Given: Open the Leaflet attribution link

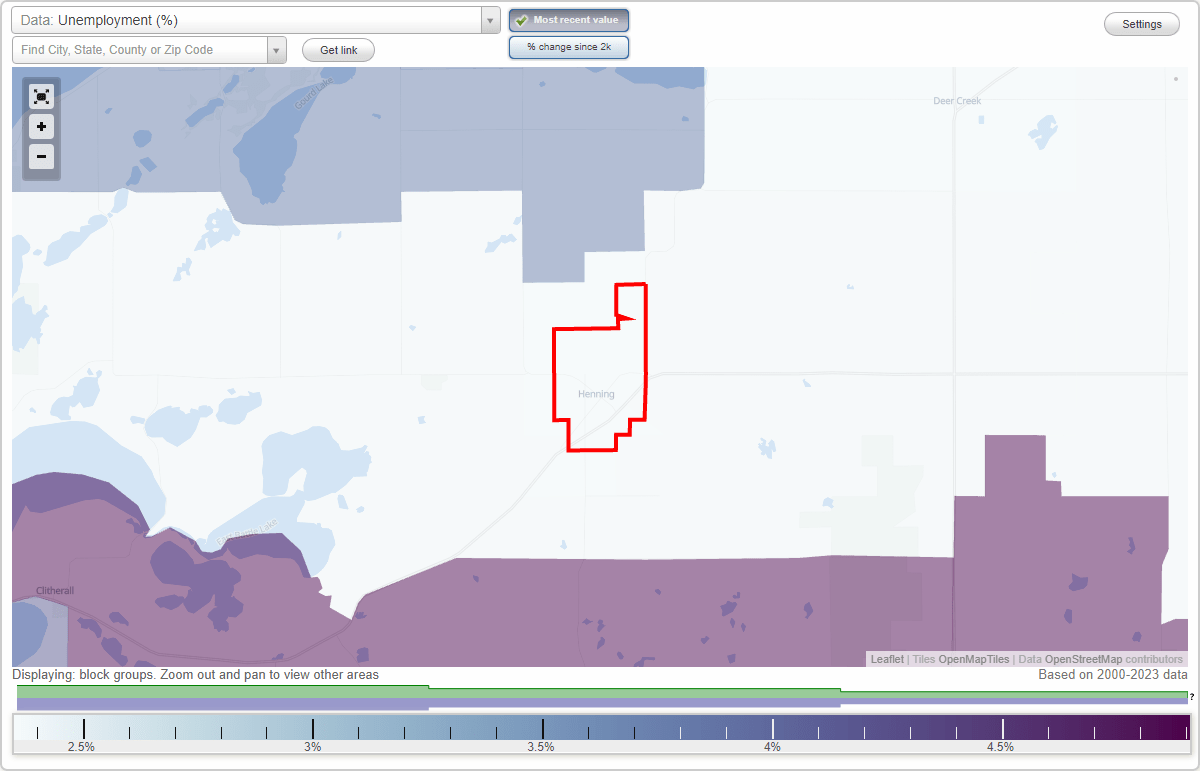Looking at the screenshot, I should [887, 659].
